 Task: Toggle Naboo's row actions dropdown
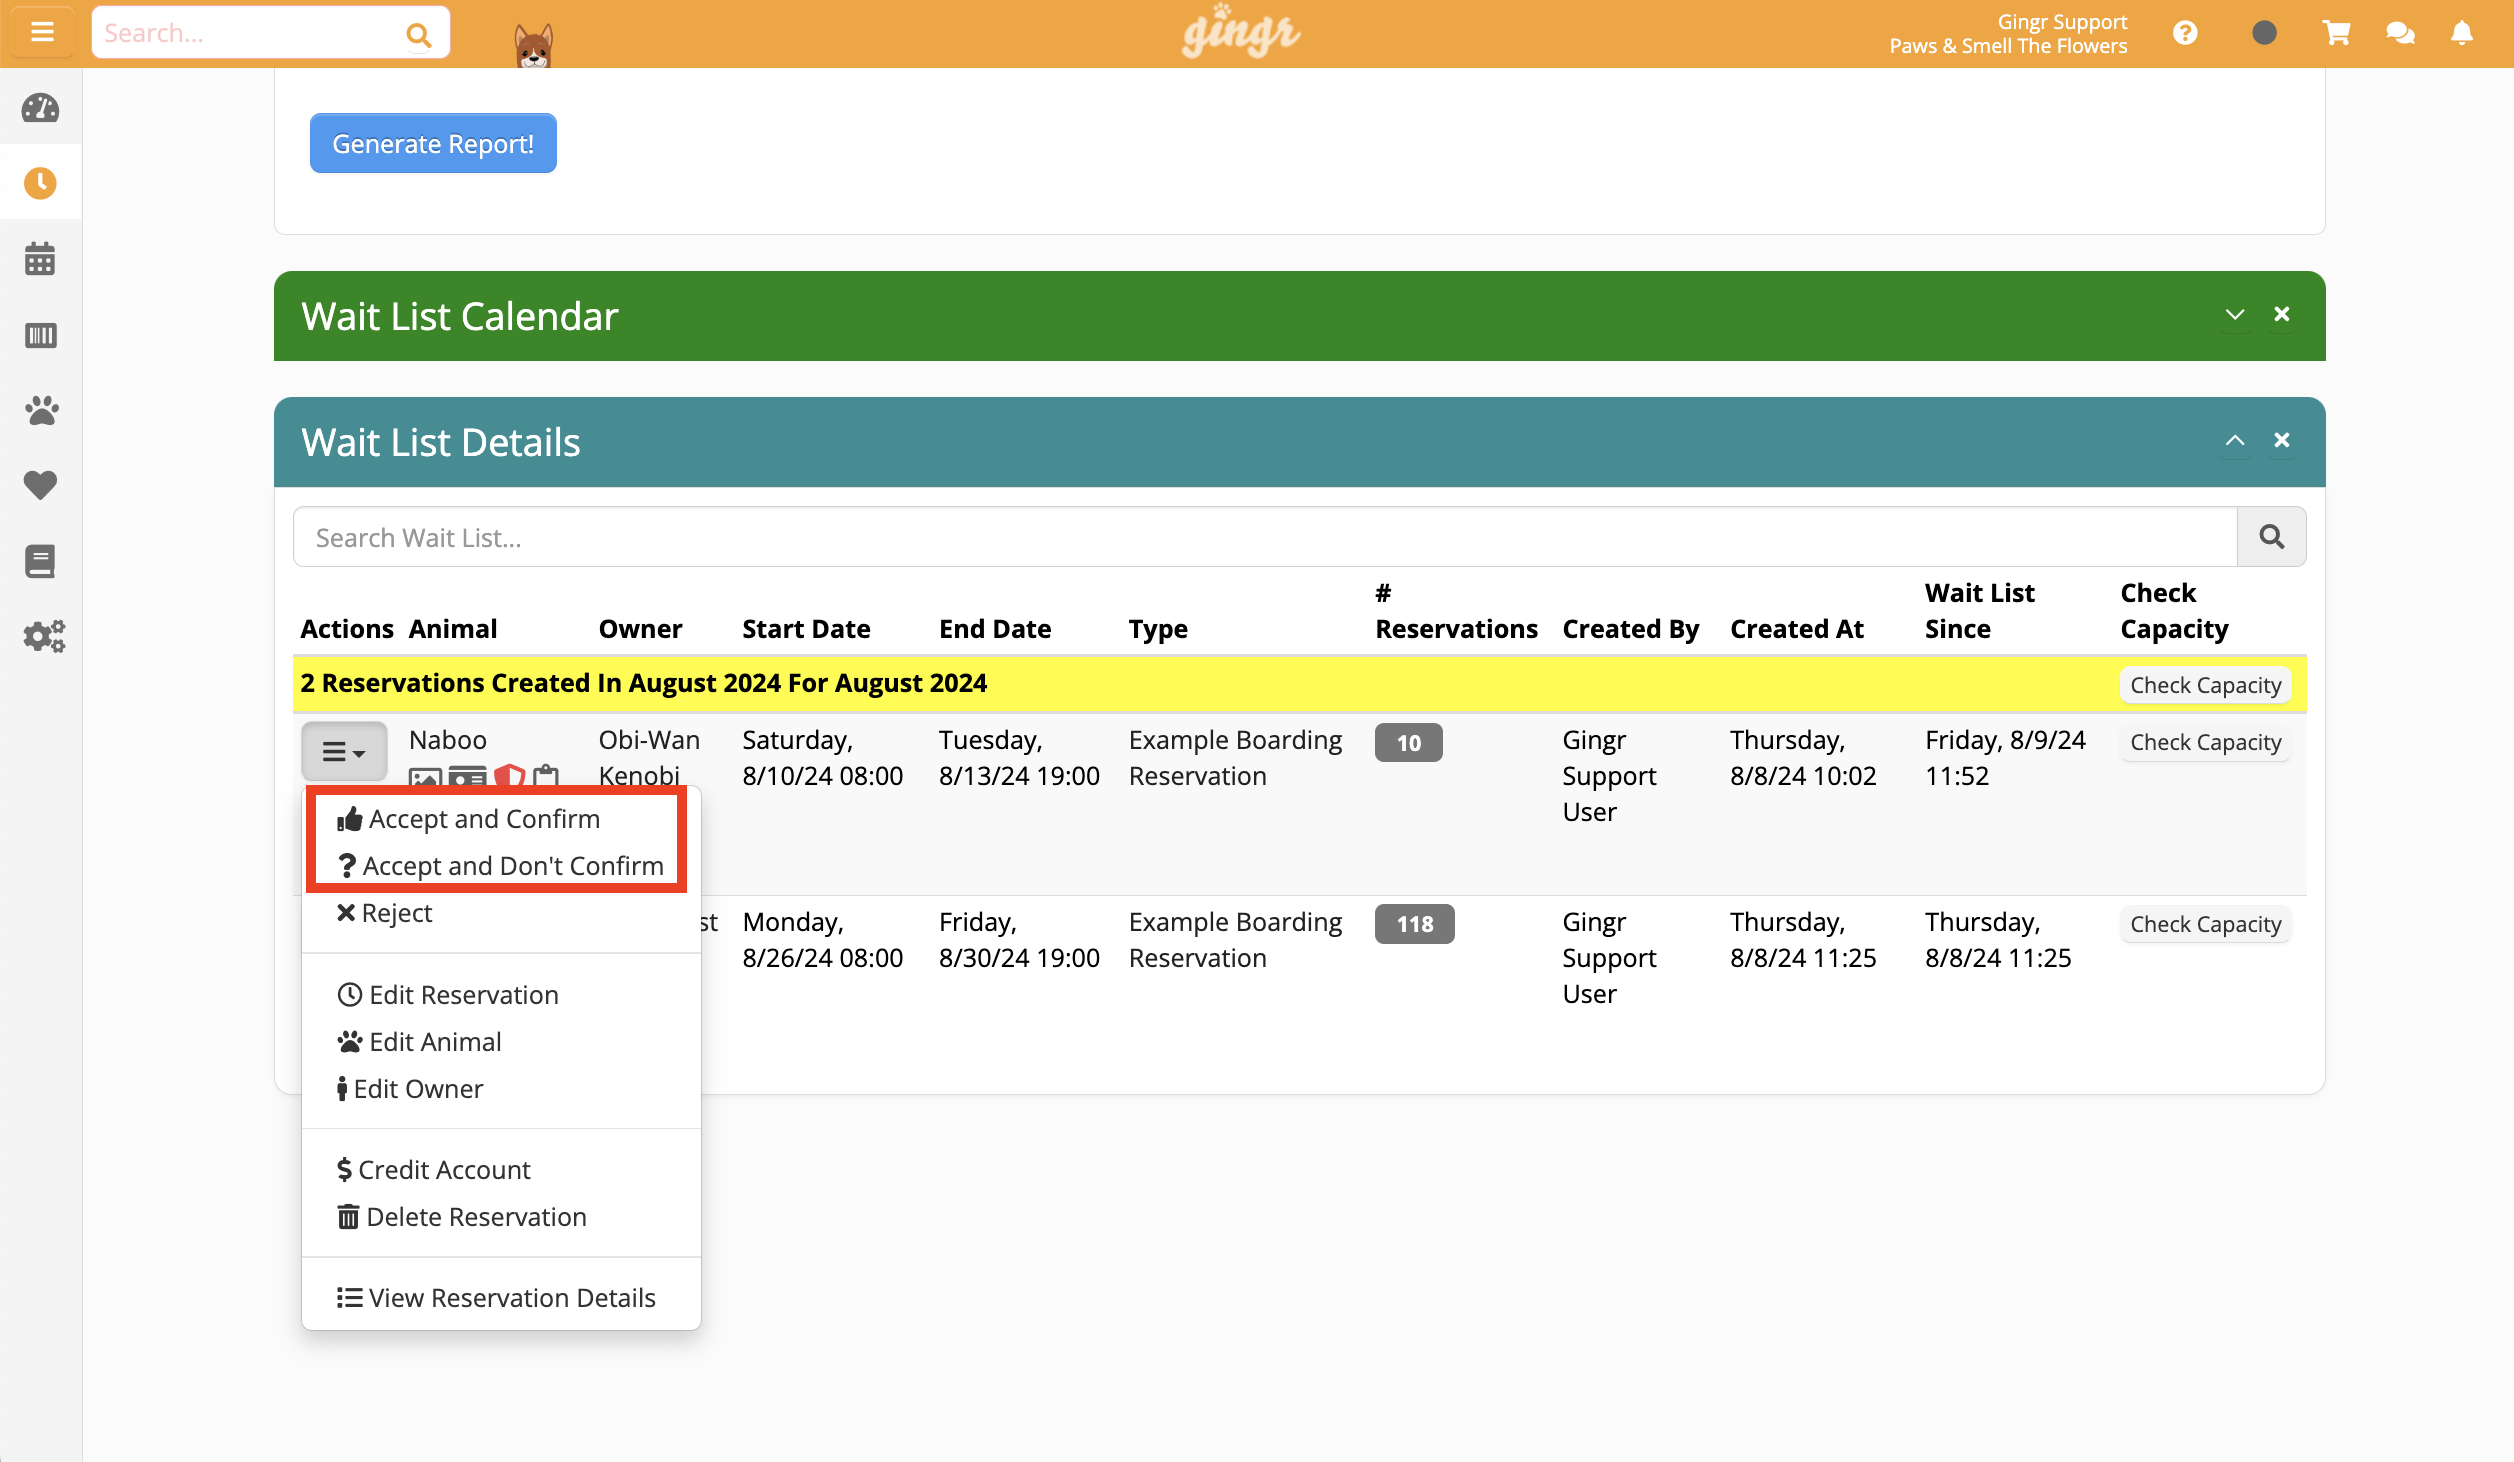click(344, 751)
